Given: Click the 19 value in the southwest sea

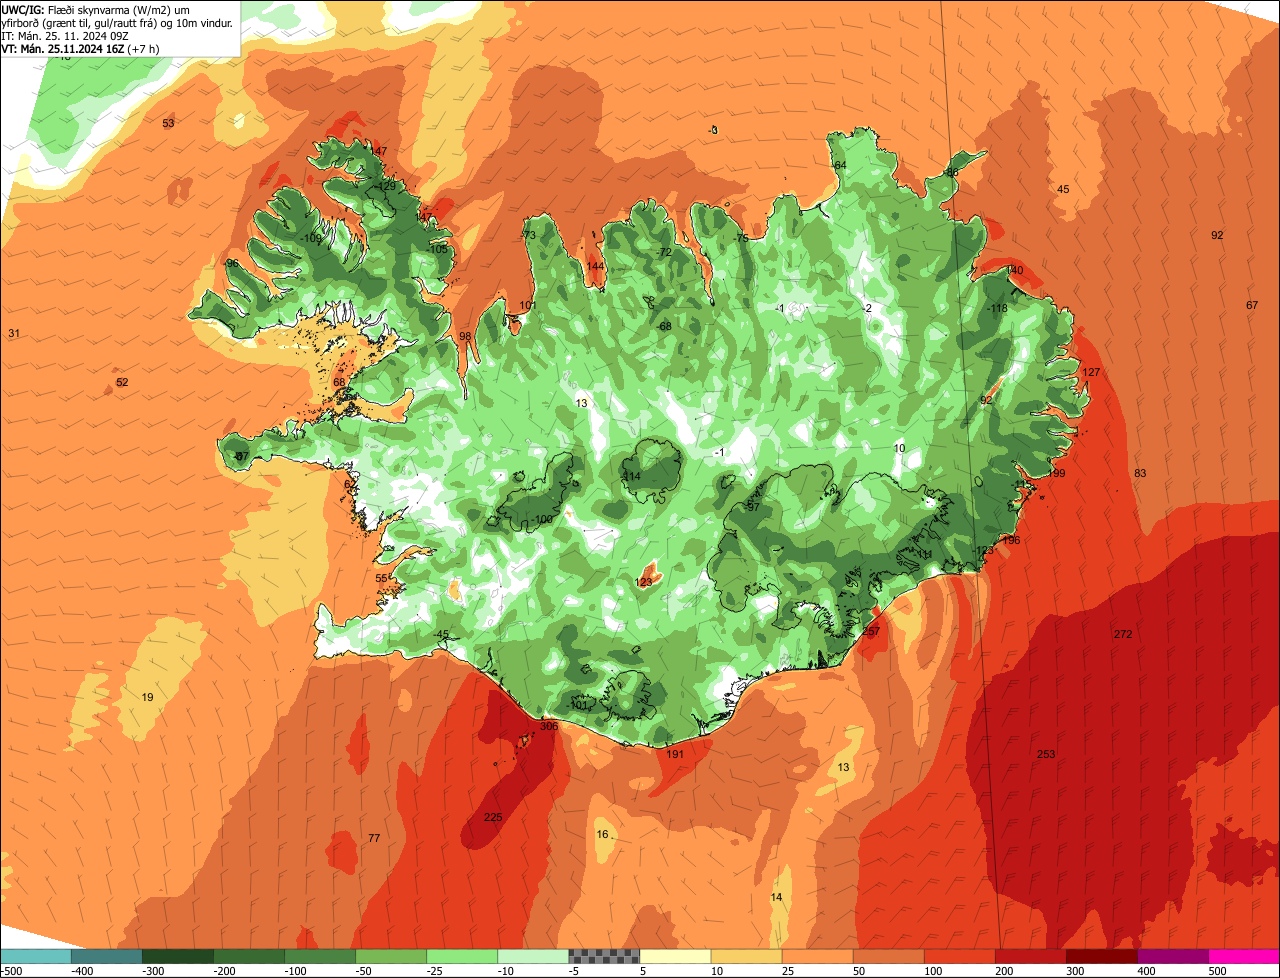Looking at the screenshot, I should (x=148, y=697).
